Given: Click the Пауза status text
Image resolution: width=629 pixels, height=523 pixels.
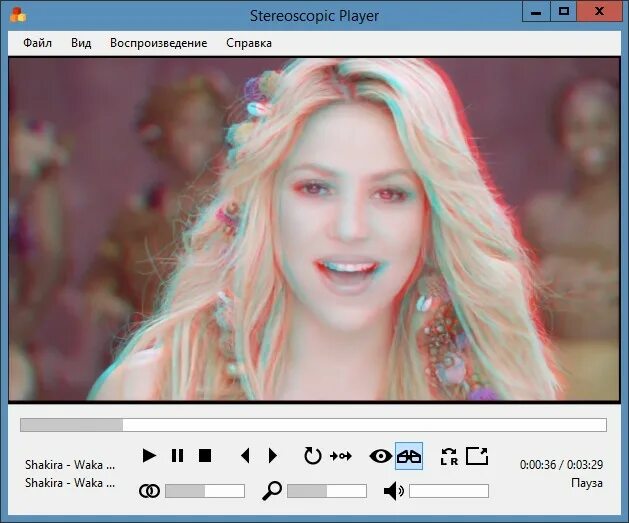Looking at the screenshot, I should click(x=587, y=483).
